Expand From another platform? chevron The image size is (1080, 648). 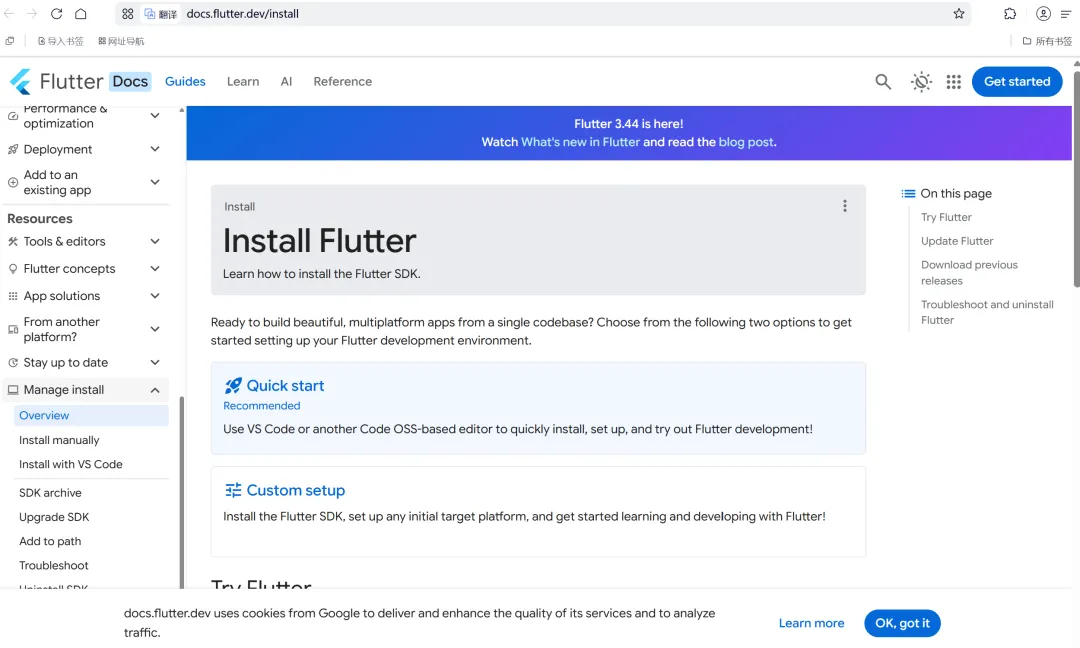point(155,329)
